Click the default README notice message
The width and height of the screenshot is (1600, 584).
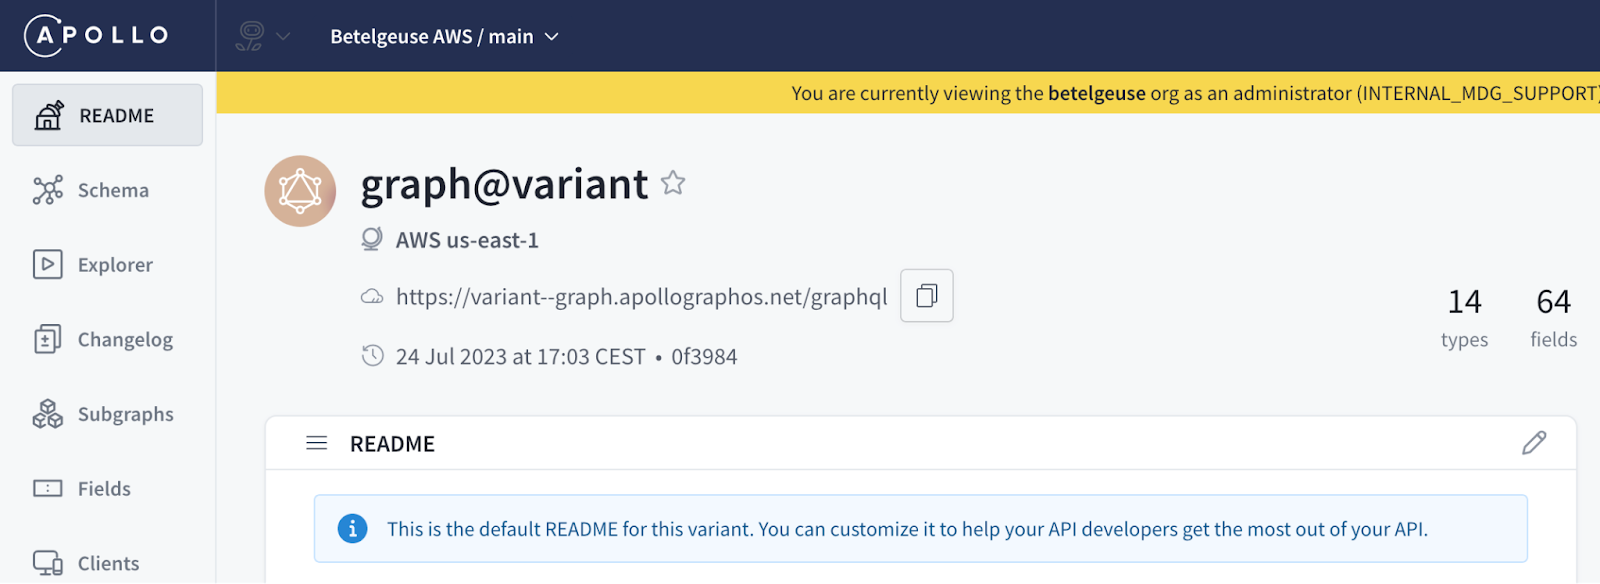pos(907,529)
